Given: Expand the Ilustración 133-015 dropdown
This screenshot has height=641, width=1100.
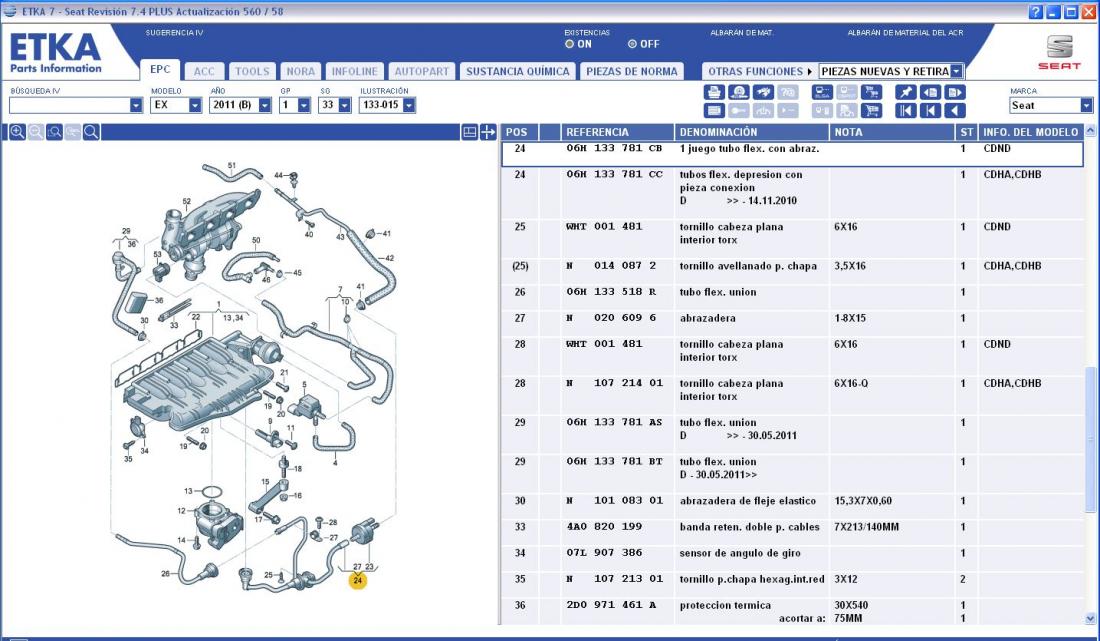Looking at the screenshot, I should click(x=409, y=105).
